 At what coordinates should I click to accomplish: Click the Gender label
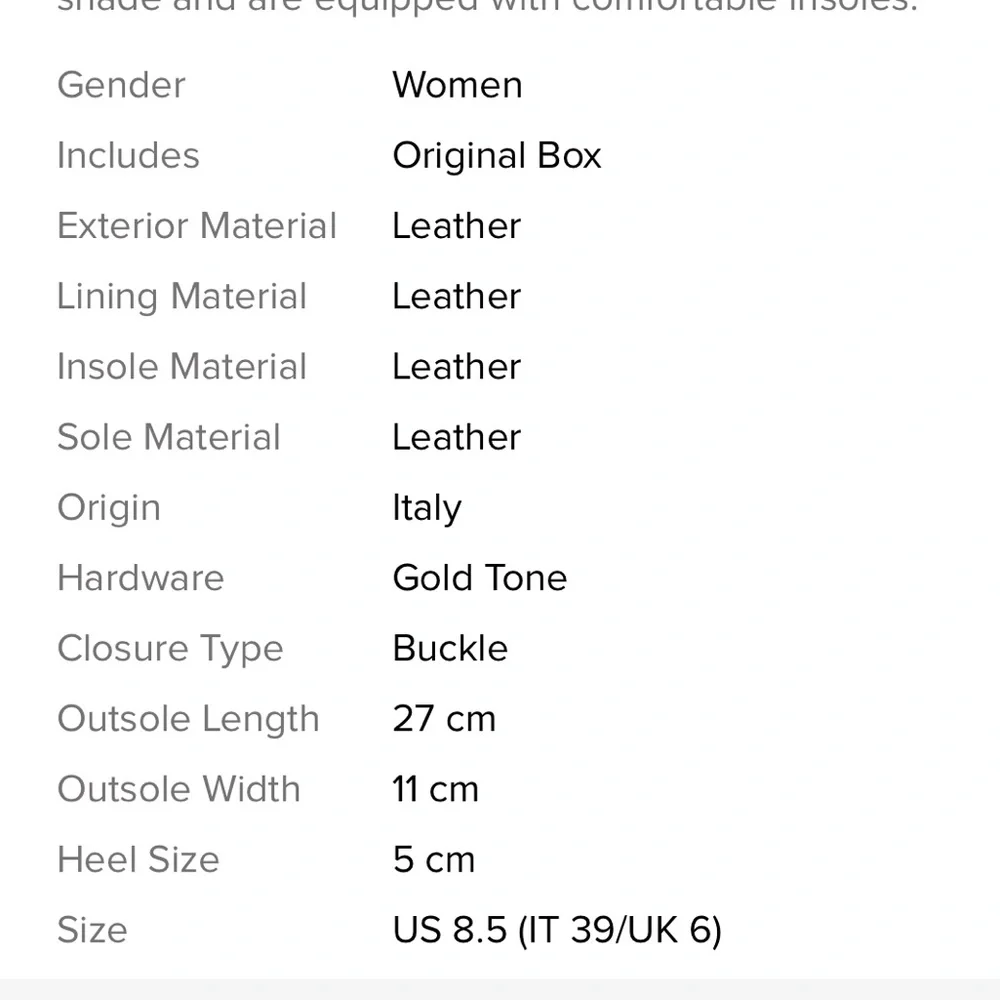pyautogui.click(x=121, y=85)
